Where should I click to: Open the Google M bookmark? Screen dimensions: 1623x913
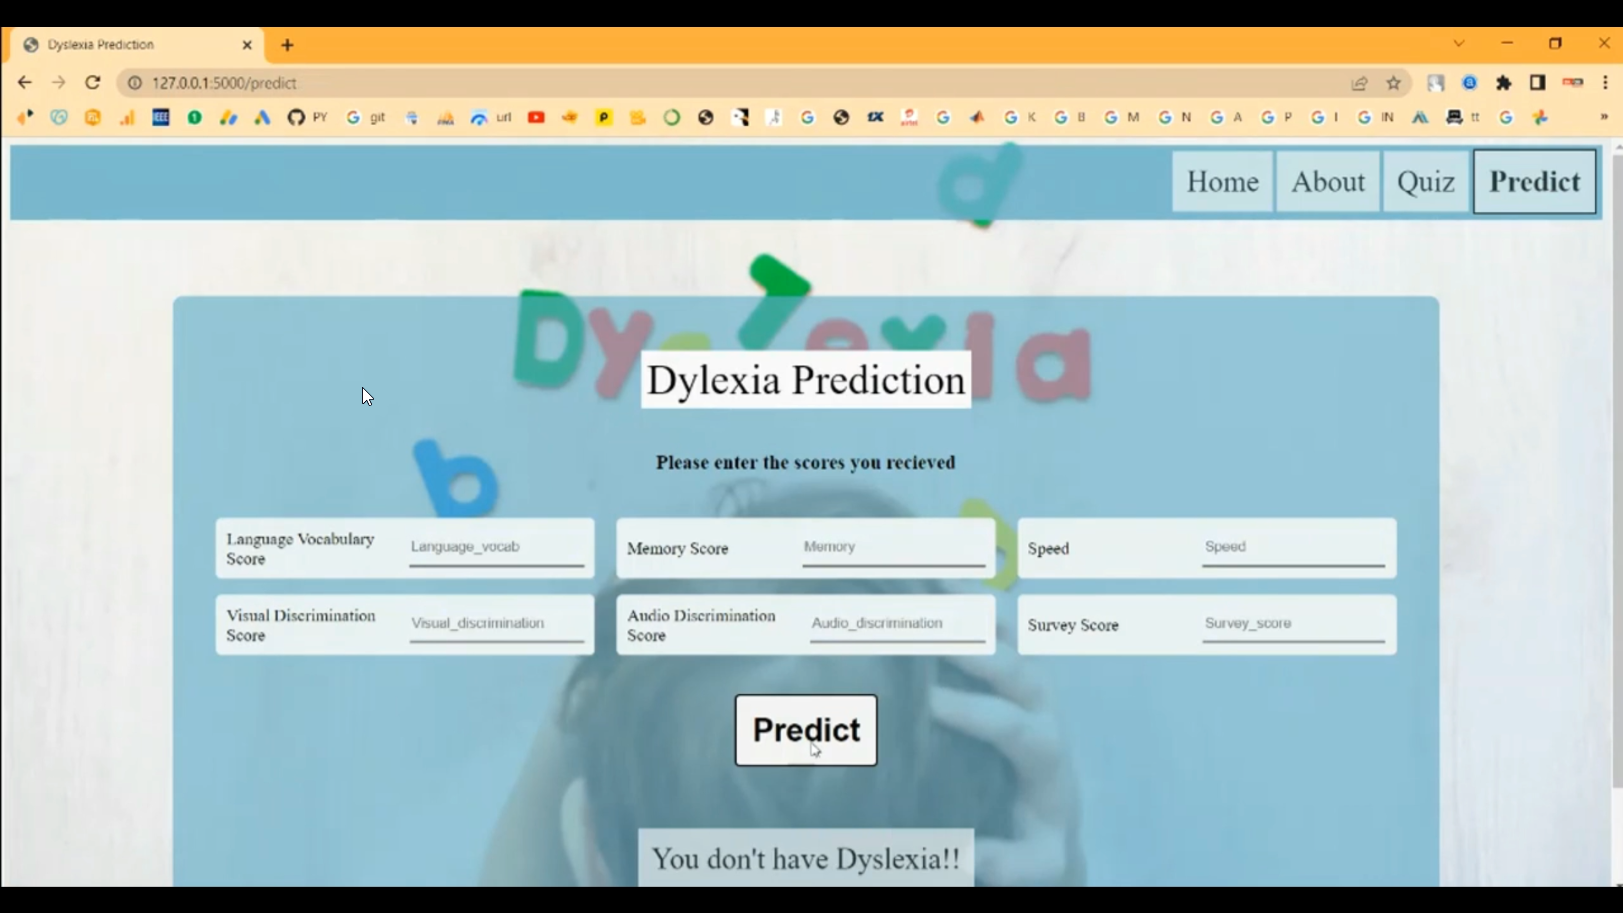(1122, 117)
